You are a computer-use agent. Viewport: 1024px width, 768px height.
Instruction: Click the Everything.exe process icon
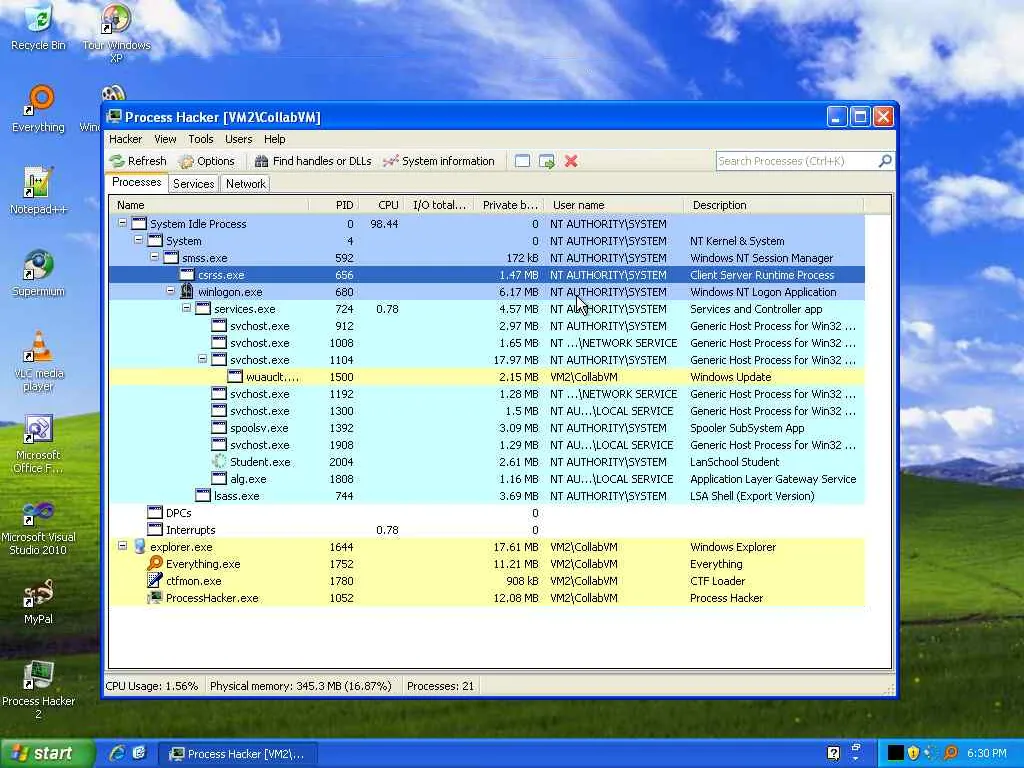tap(155, 564)
